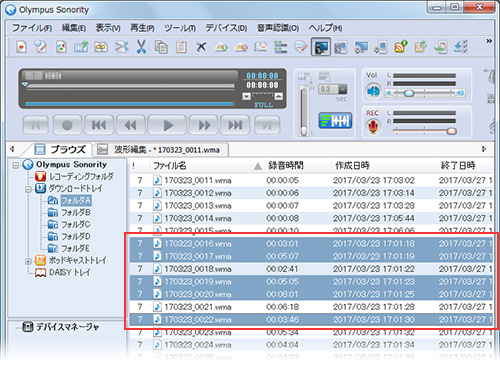The width and height of the screenshot is (500, 365).
Task: Switch to the ブラウズ tab
Action: pos(60,149)
